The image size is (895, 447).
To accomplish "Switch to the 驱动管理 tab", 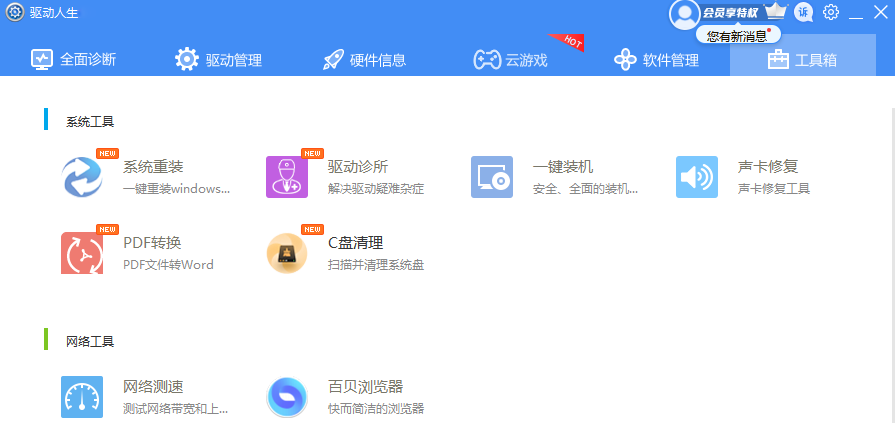I will pyautogui.click(x=219, y=59).
